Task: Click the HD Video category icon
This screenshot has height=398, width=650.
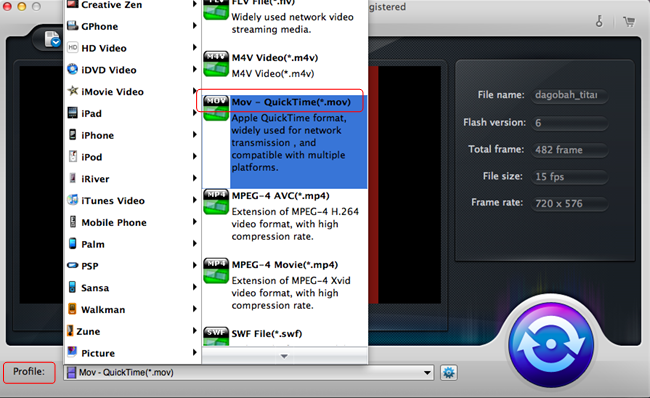Action: [x=73, y=47]
